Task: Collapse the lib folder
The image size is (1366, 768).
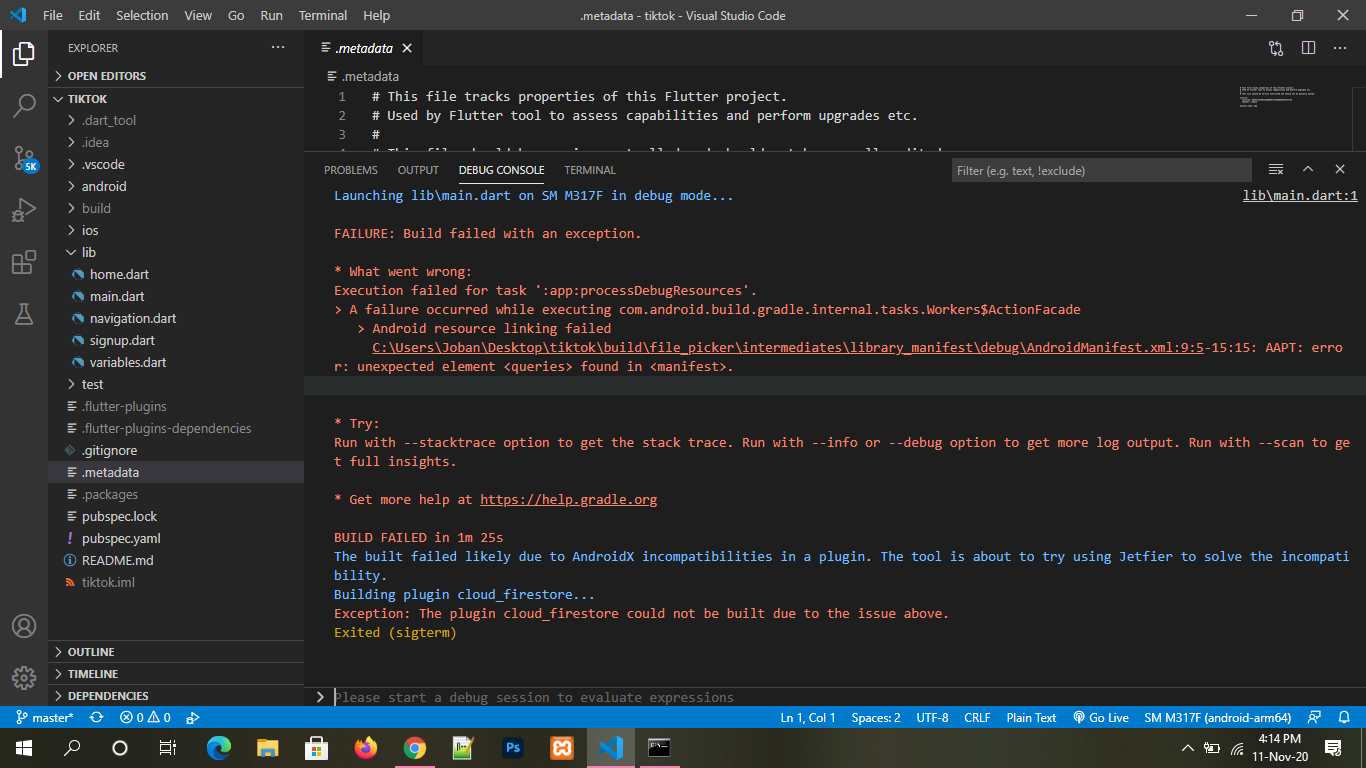Action: [x=176, y=252]
